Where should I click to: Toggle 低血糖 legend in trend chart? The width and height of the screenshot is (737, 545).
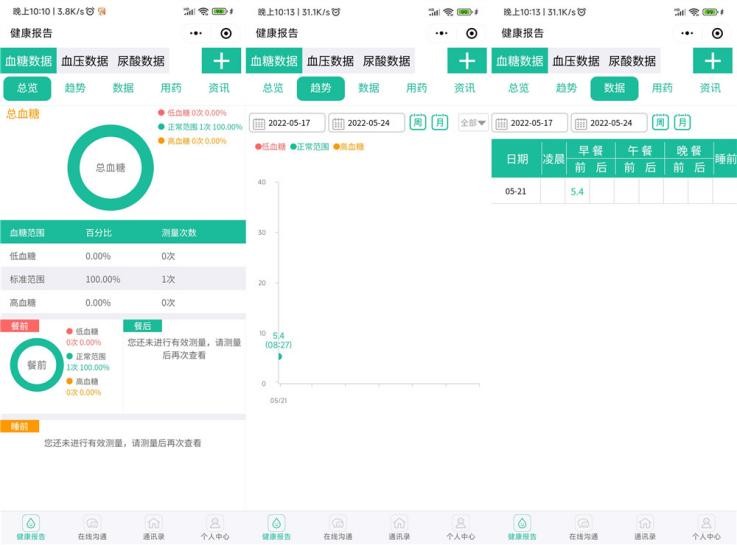(x=270, y=147)
